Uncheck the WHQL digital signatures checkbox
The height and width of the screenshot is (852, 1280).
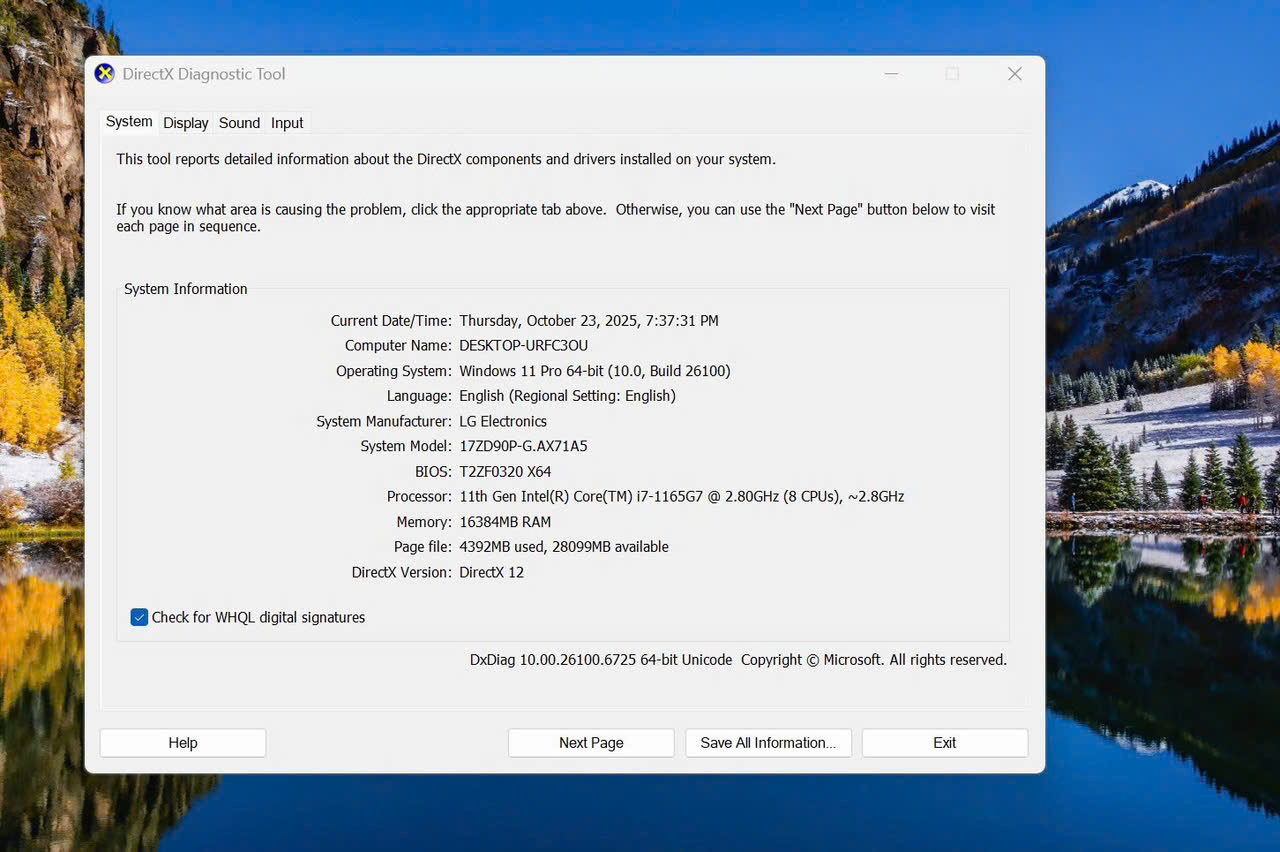tap(139, 617)
